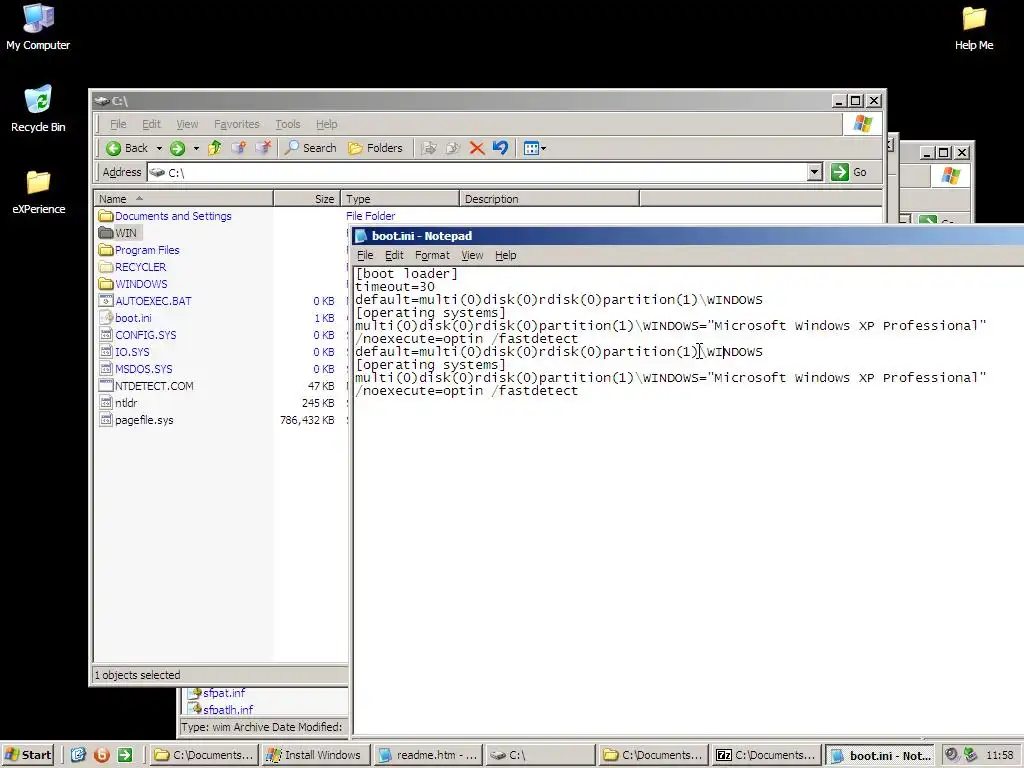Select the Program Files folder
The width and height of the screenshot is (1024, 768).
139,250
